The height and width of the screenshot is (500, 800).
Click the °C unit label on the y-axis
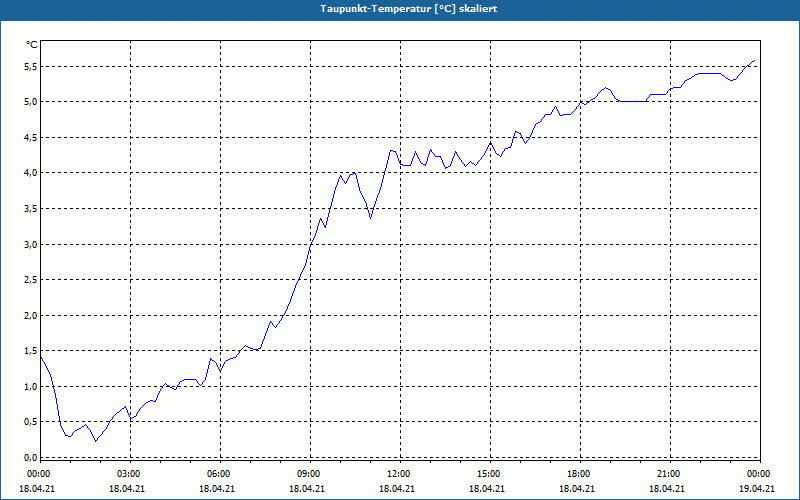[x=32, y=45]
